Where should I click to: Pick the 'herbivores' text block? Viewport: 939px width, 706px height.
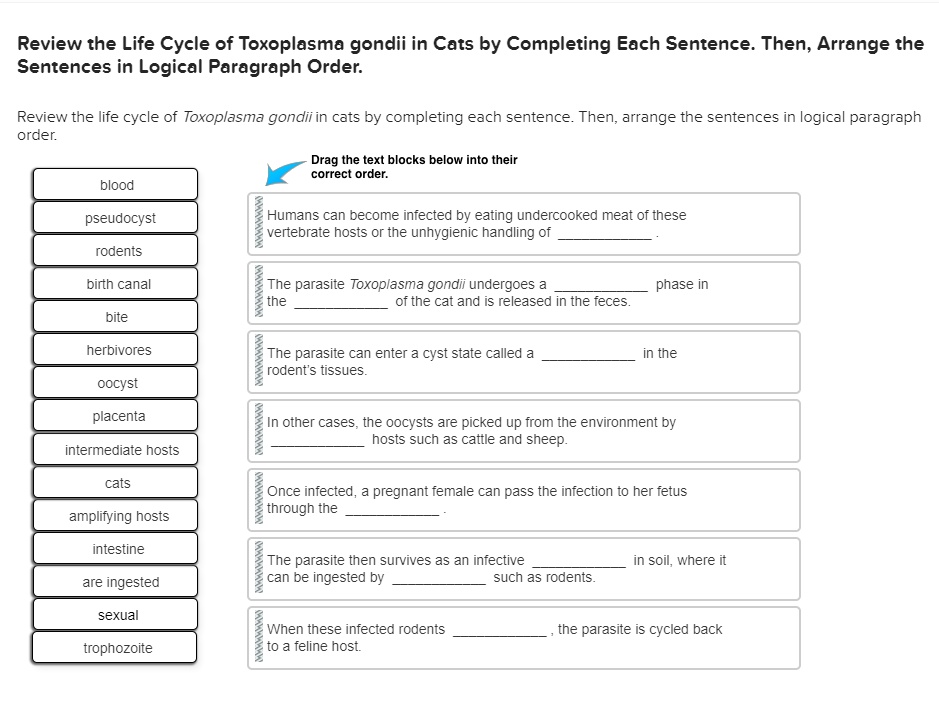pos(115,349)
